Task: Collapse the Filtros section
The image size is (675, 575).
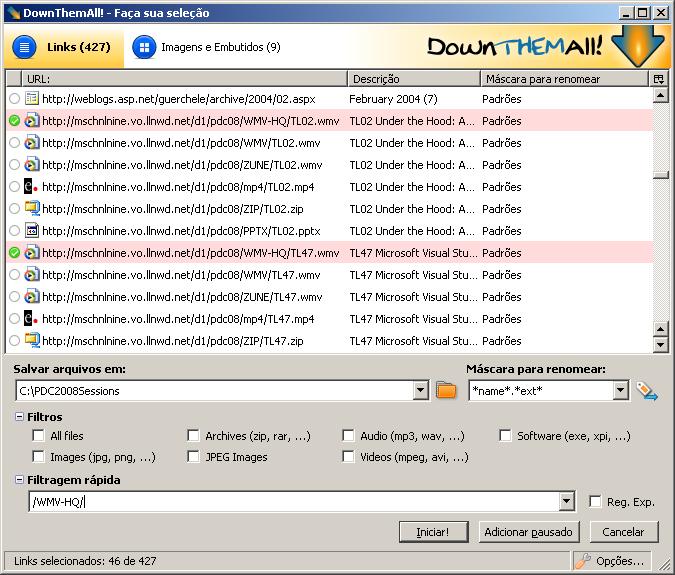Action: (x=19, y=416)
